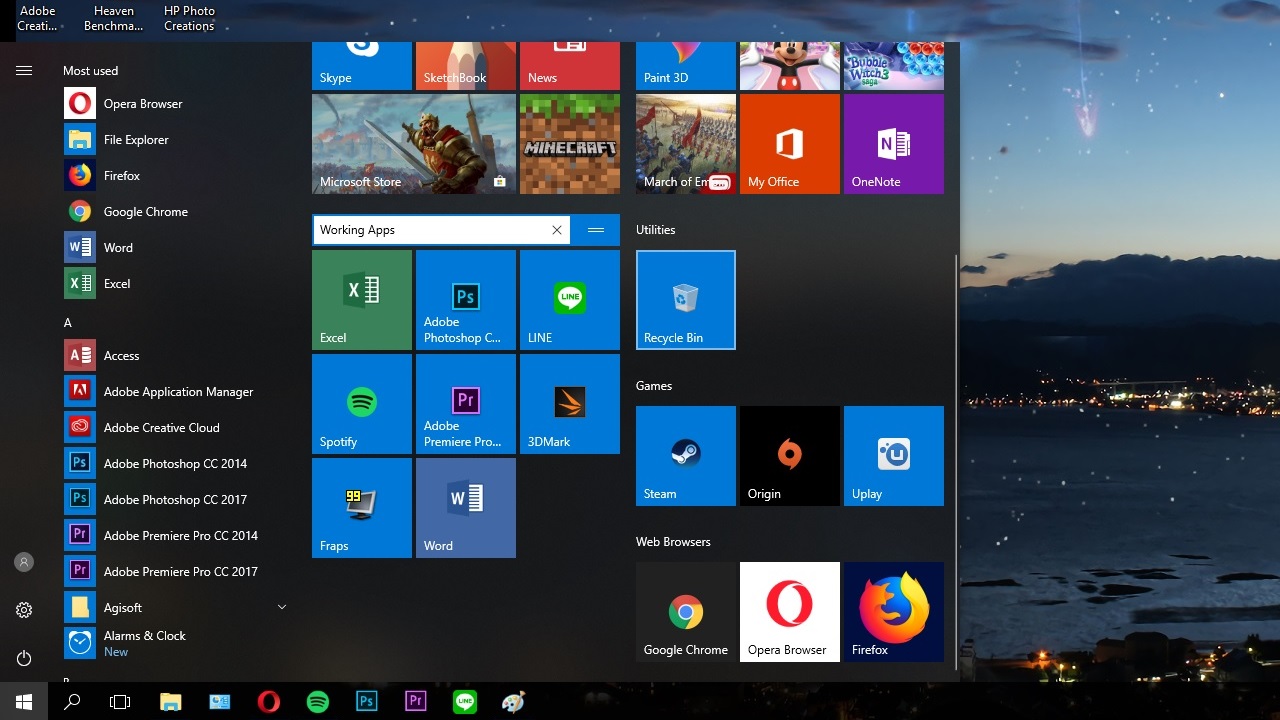This screenshot has height=720, width=1280.
Task: Toggle the hamburger menu to expand the Start sidebar
Action: [x=24, y=71]
